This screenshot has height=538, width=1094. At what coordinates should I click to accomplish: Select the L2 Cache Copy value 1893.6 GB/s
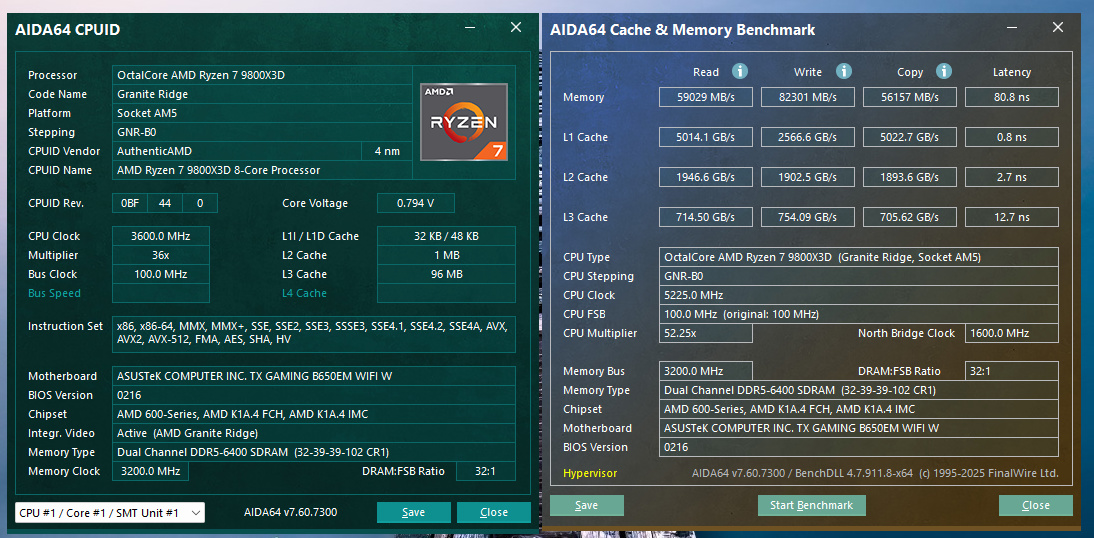(x=910, y=177)
